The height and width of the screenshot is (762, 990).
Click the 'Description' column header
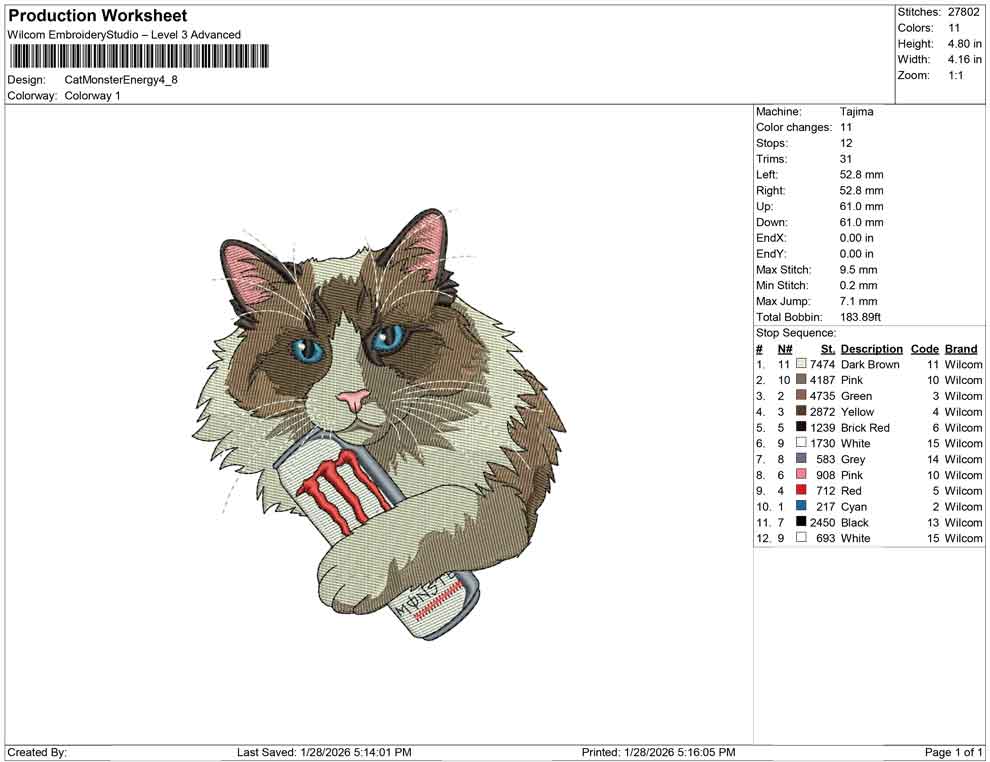coord(872,348)
